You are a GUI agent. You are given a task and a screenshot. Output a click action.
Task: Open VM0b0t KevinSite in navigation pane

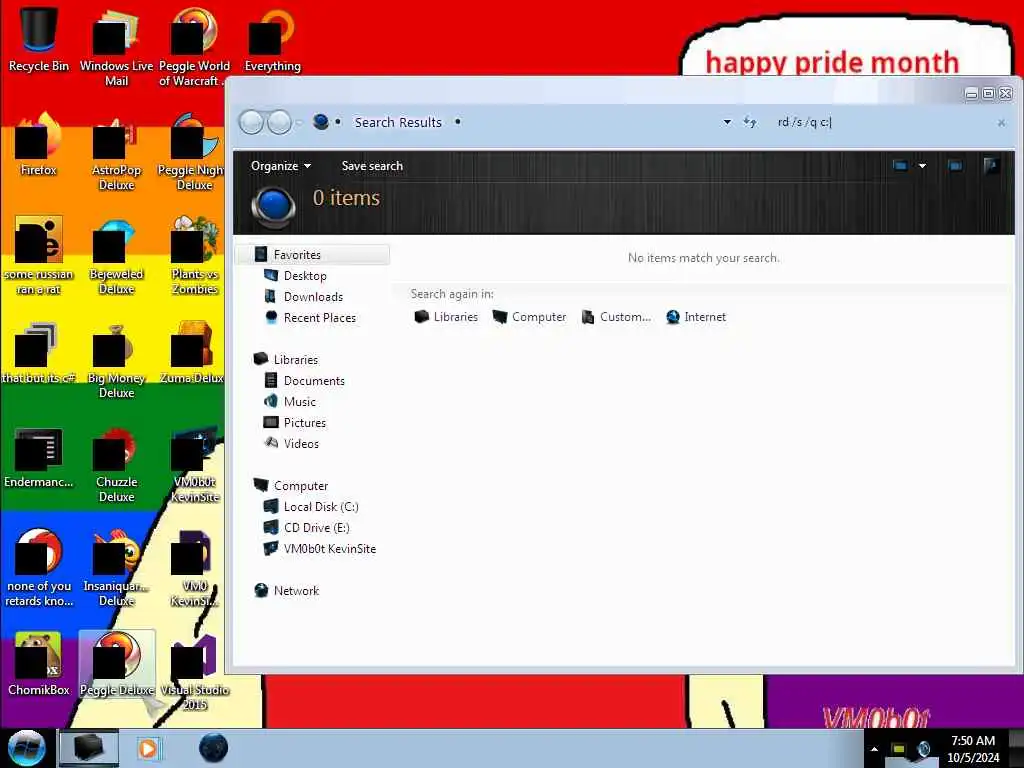tap(329, 549)
